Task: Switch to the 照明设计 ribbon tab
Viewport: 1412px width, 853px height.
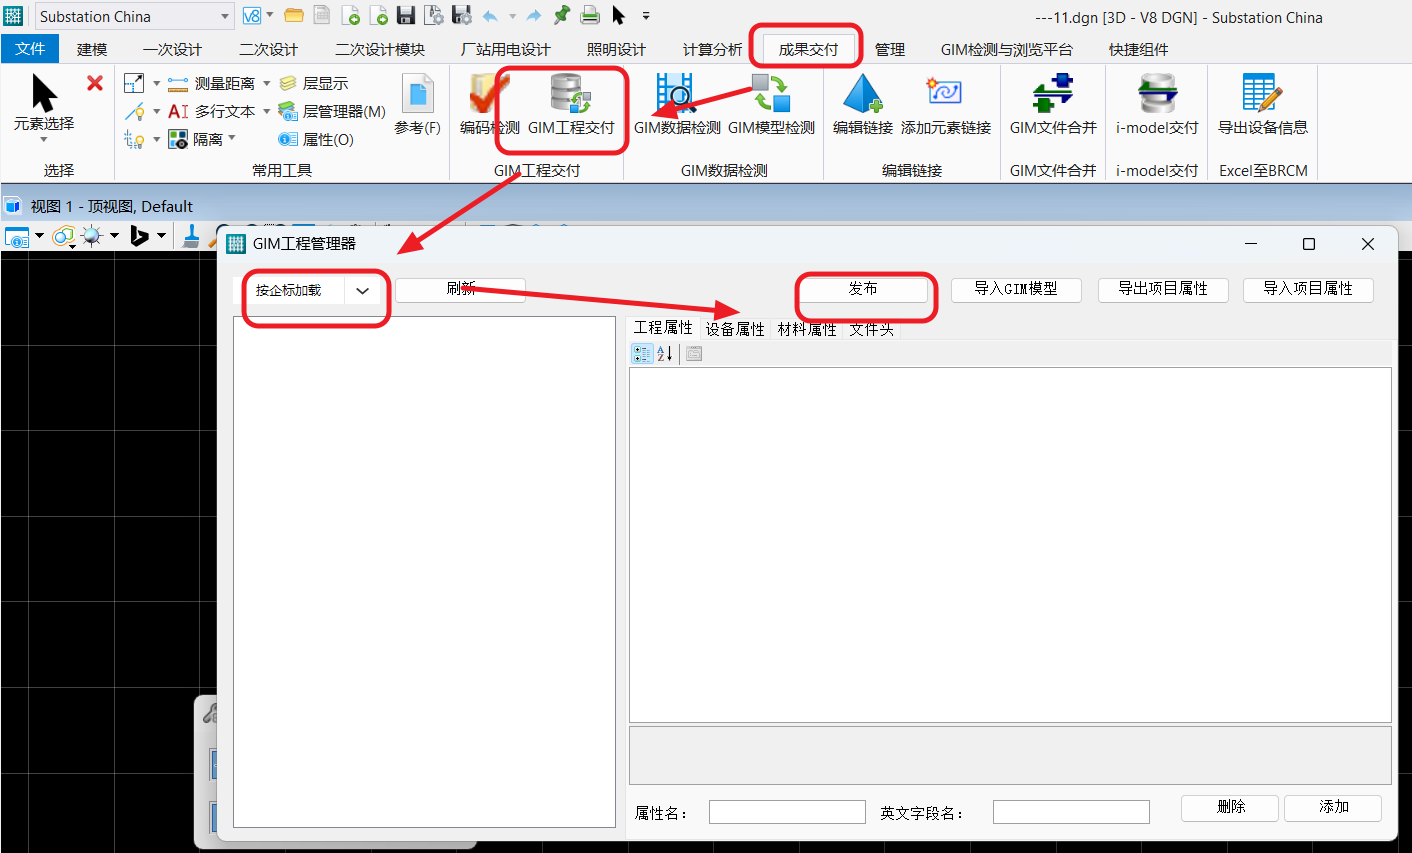Action: [616, 49]
